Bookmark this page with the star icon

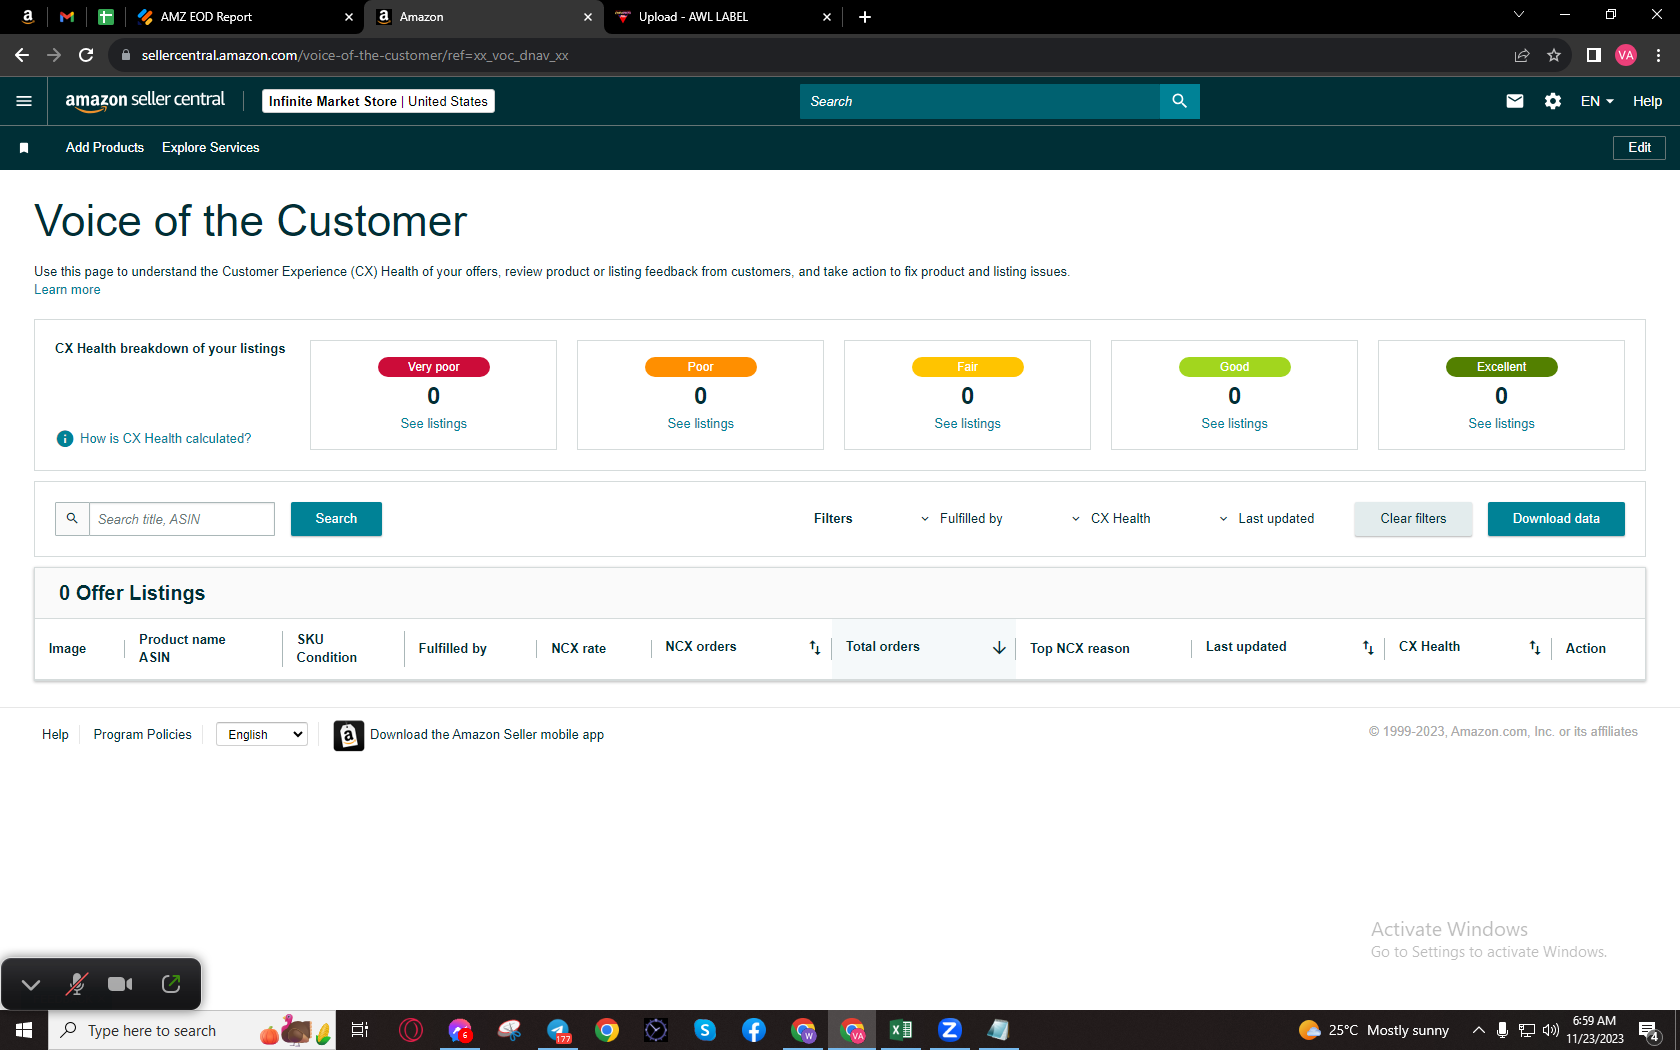[1554, 55]
